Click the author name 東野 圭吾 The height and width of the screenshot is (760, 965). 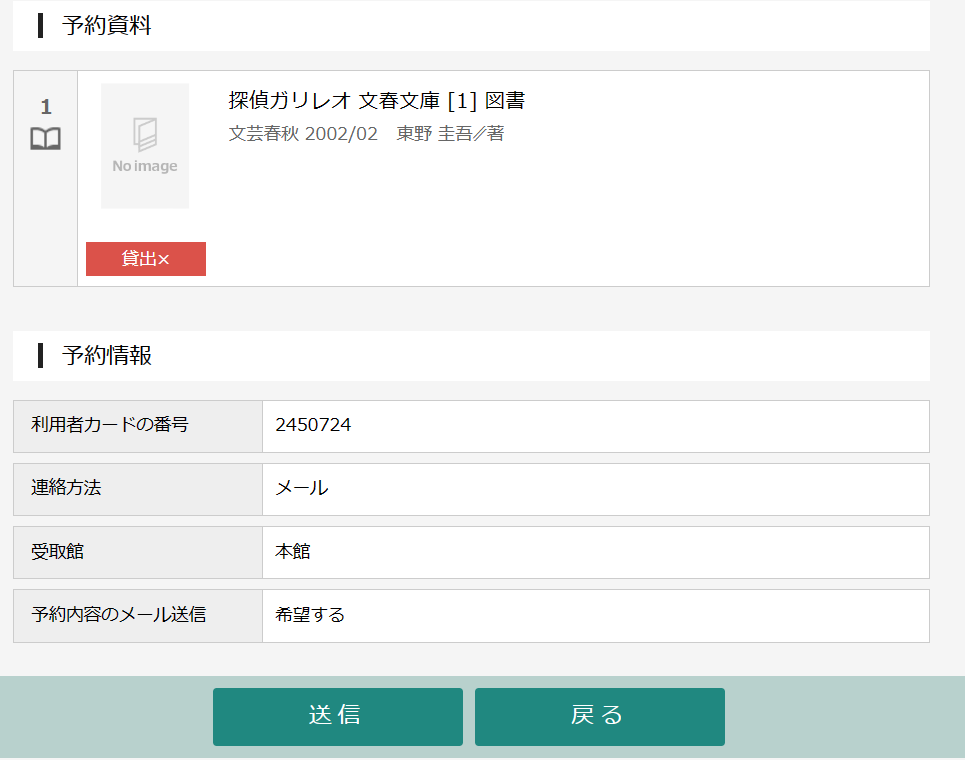coord(434,133)
